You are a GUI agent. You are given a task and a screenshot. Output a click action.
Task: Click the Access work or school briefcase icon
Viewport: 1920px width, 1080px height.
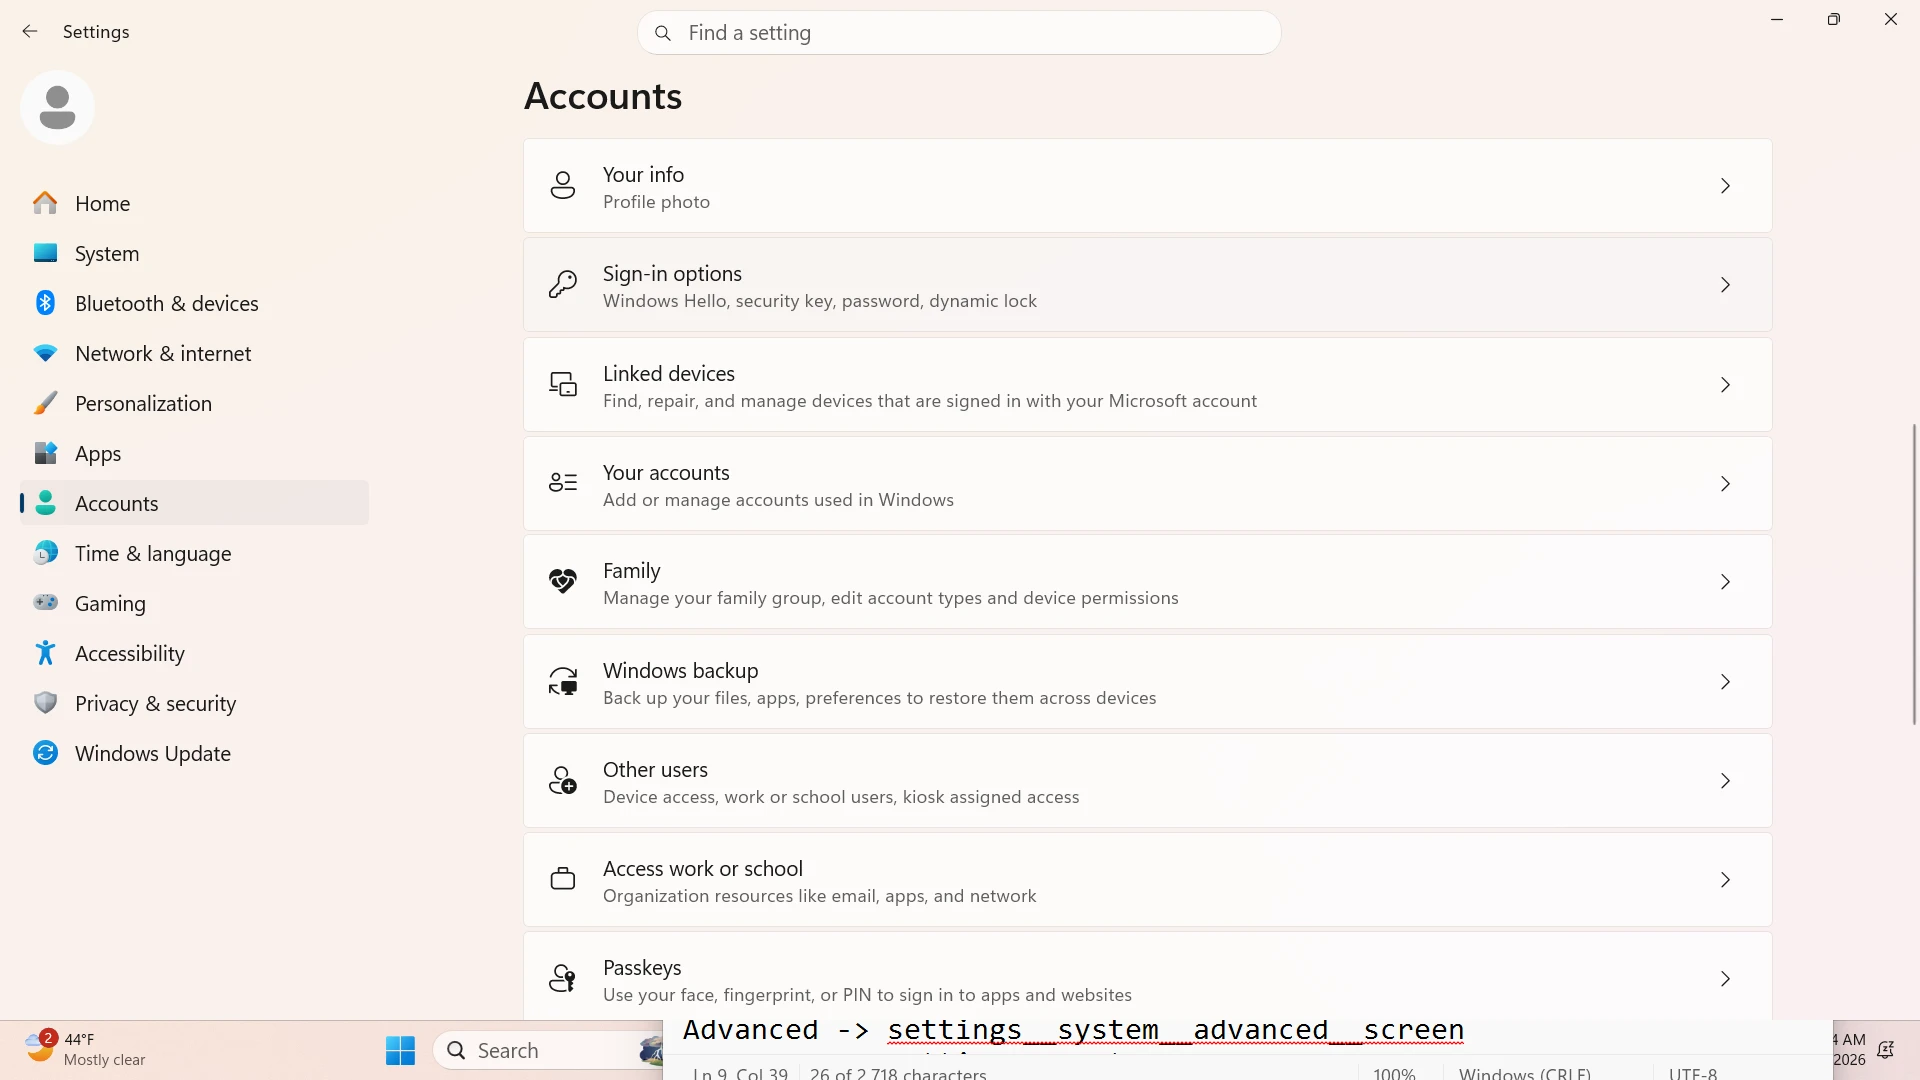click(x=563, y=879)
